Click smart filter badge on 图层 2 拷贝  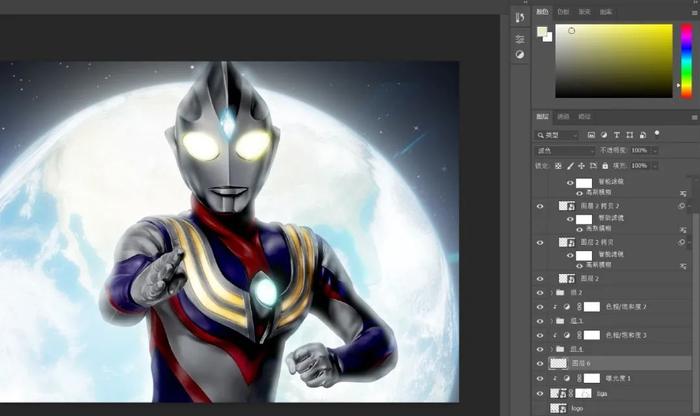click(681, 242)
